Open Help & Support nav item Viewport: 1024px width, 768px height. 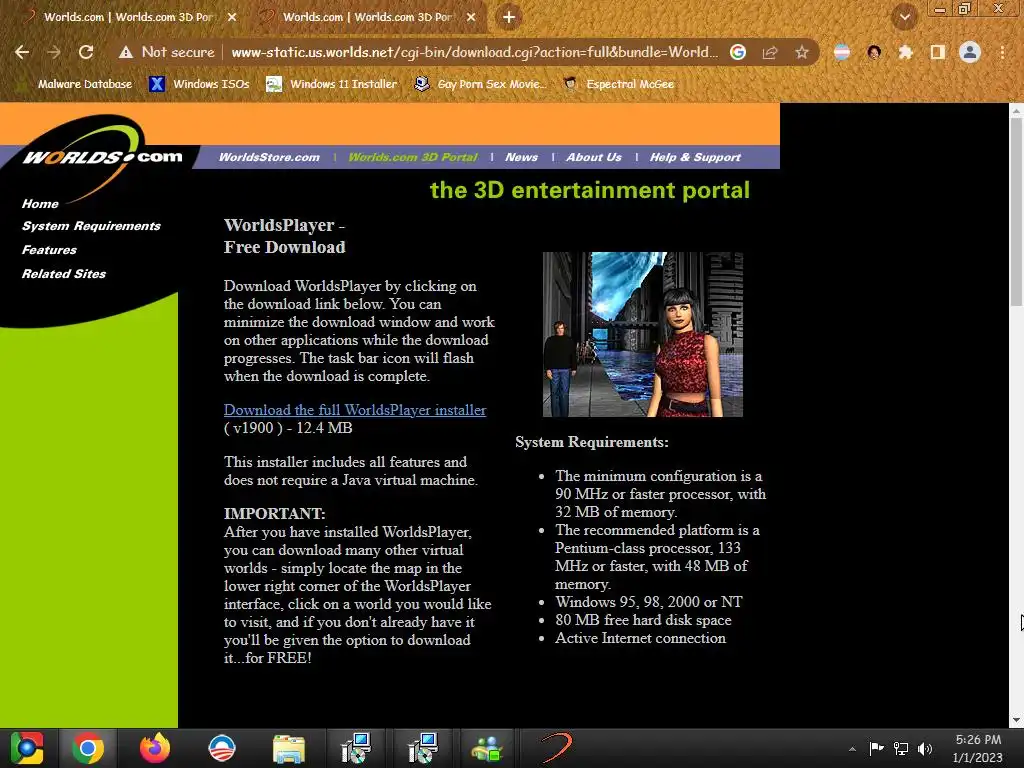pos(695,157)
